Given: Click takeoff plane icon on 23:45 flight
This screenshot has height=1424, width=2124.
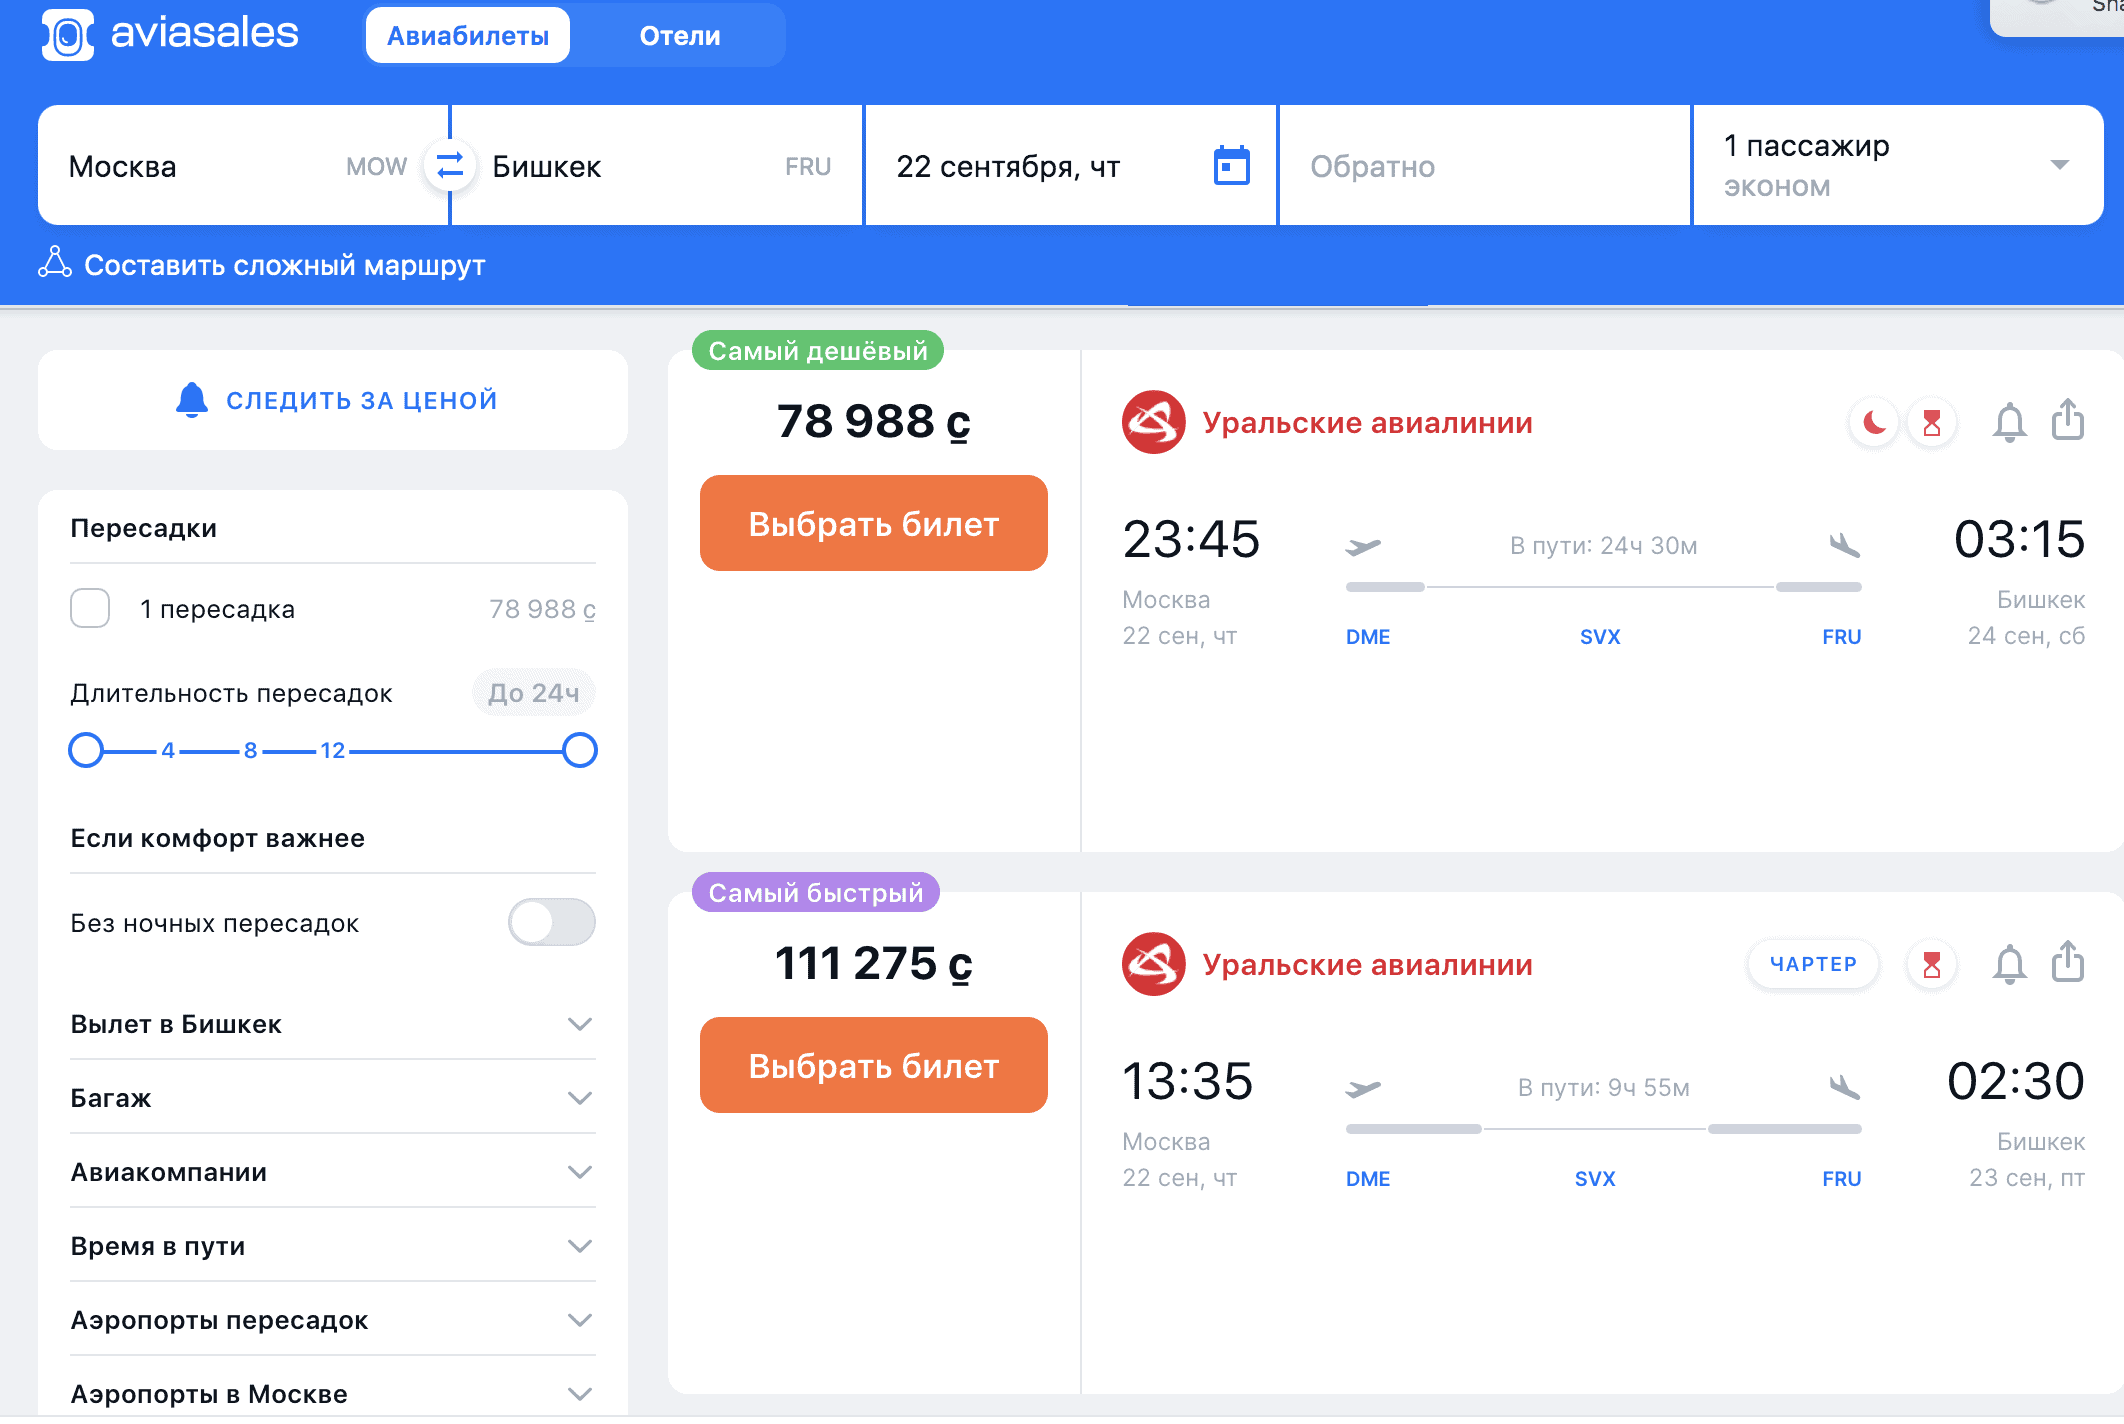Looking at the screenshot, I should (1363, 546).
